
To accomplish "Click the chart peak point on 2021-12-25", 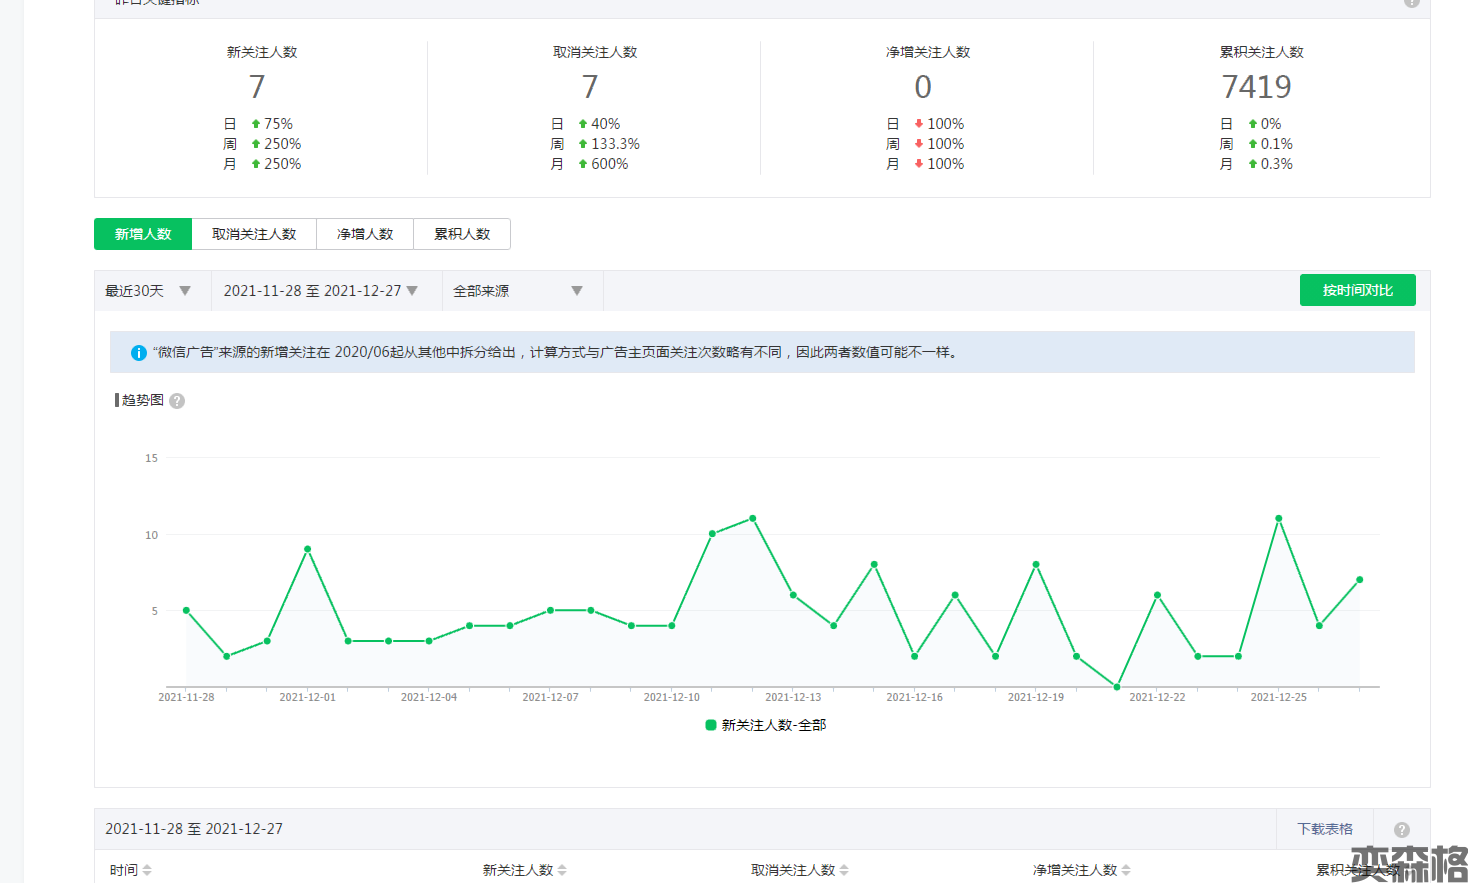I will [x=1279, y=519].
